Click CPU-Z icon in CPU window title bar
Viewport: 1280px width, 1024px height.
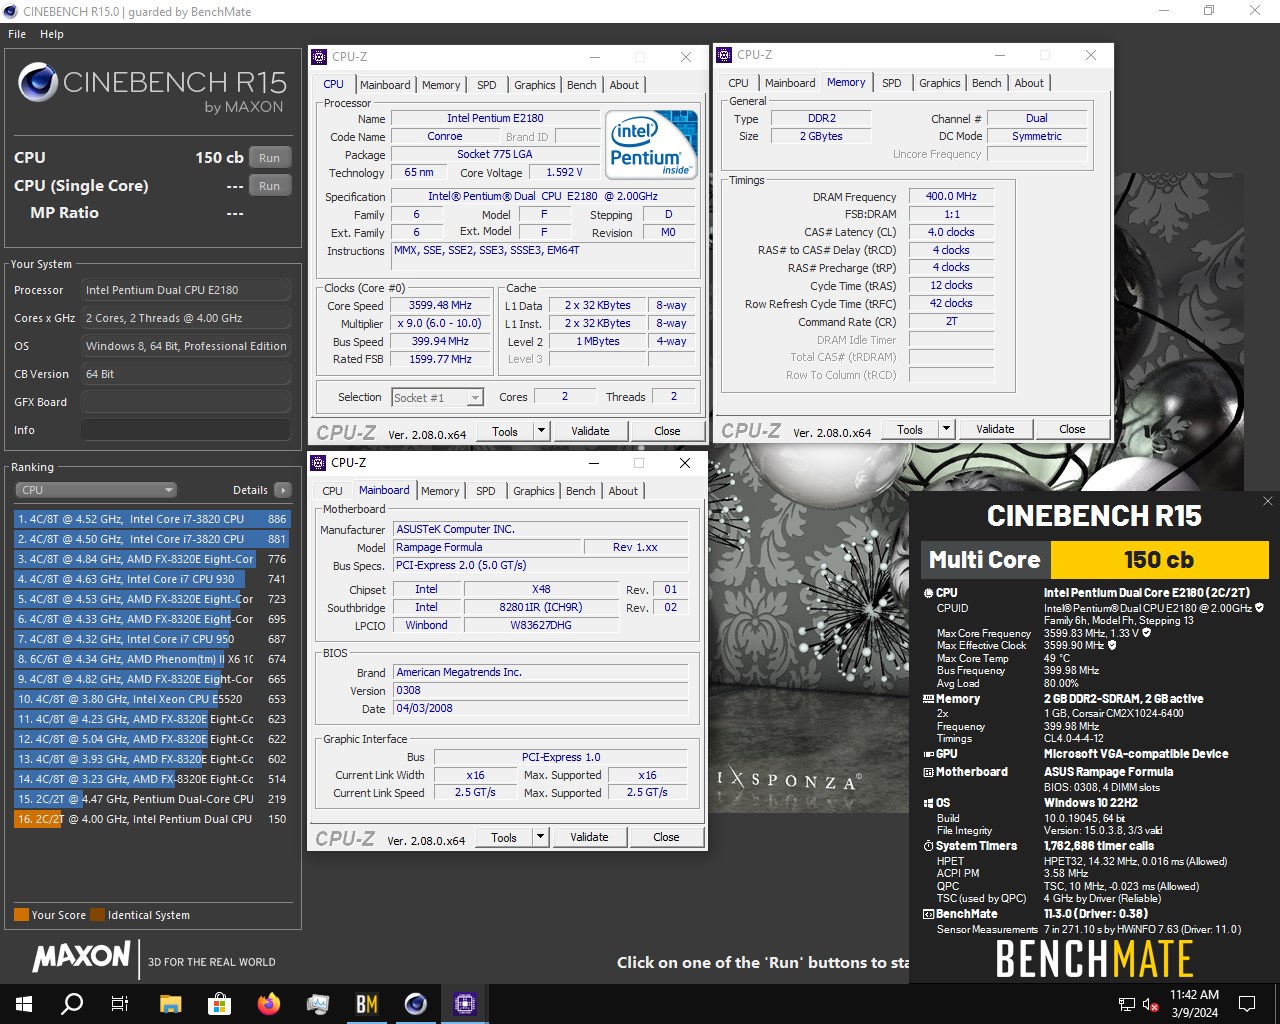click(x=319, y=57)
